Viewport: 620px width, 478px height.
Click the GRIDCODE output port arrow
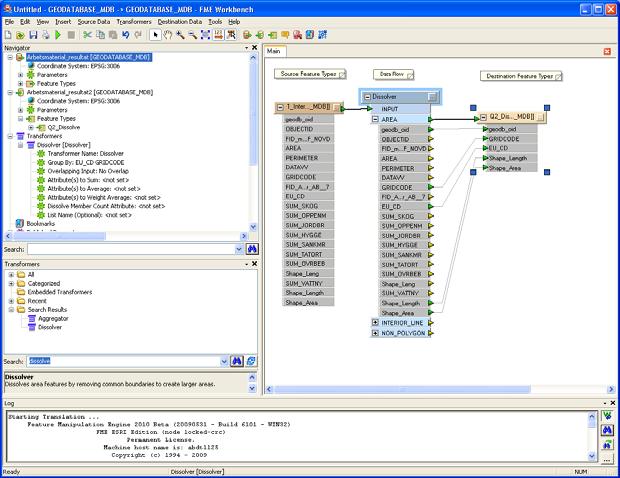click(431, 187)
